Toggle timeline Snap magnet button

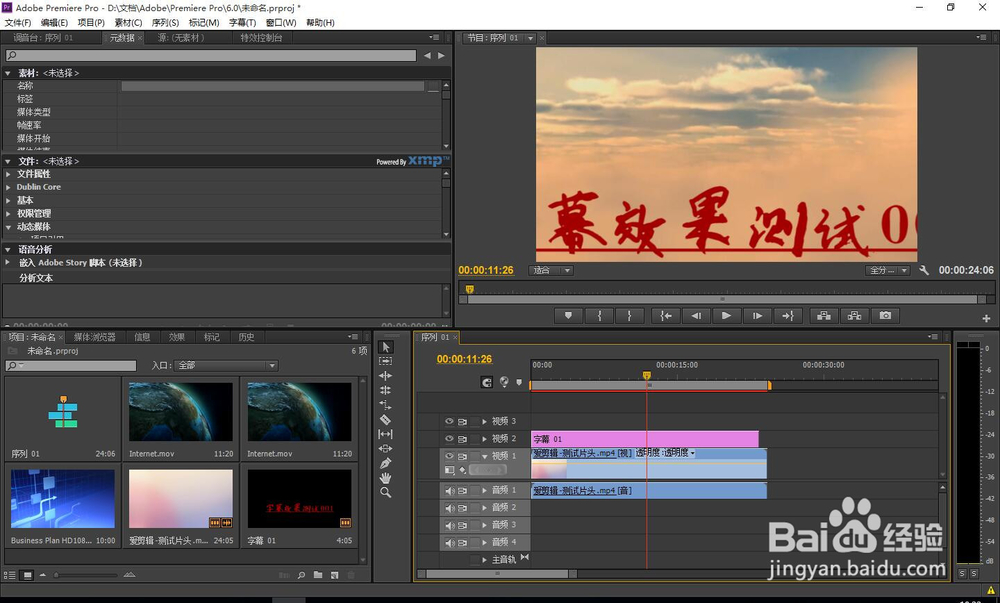487,382
